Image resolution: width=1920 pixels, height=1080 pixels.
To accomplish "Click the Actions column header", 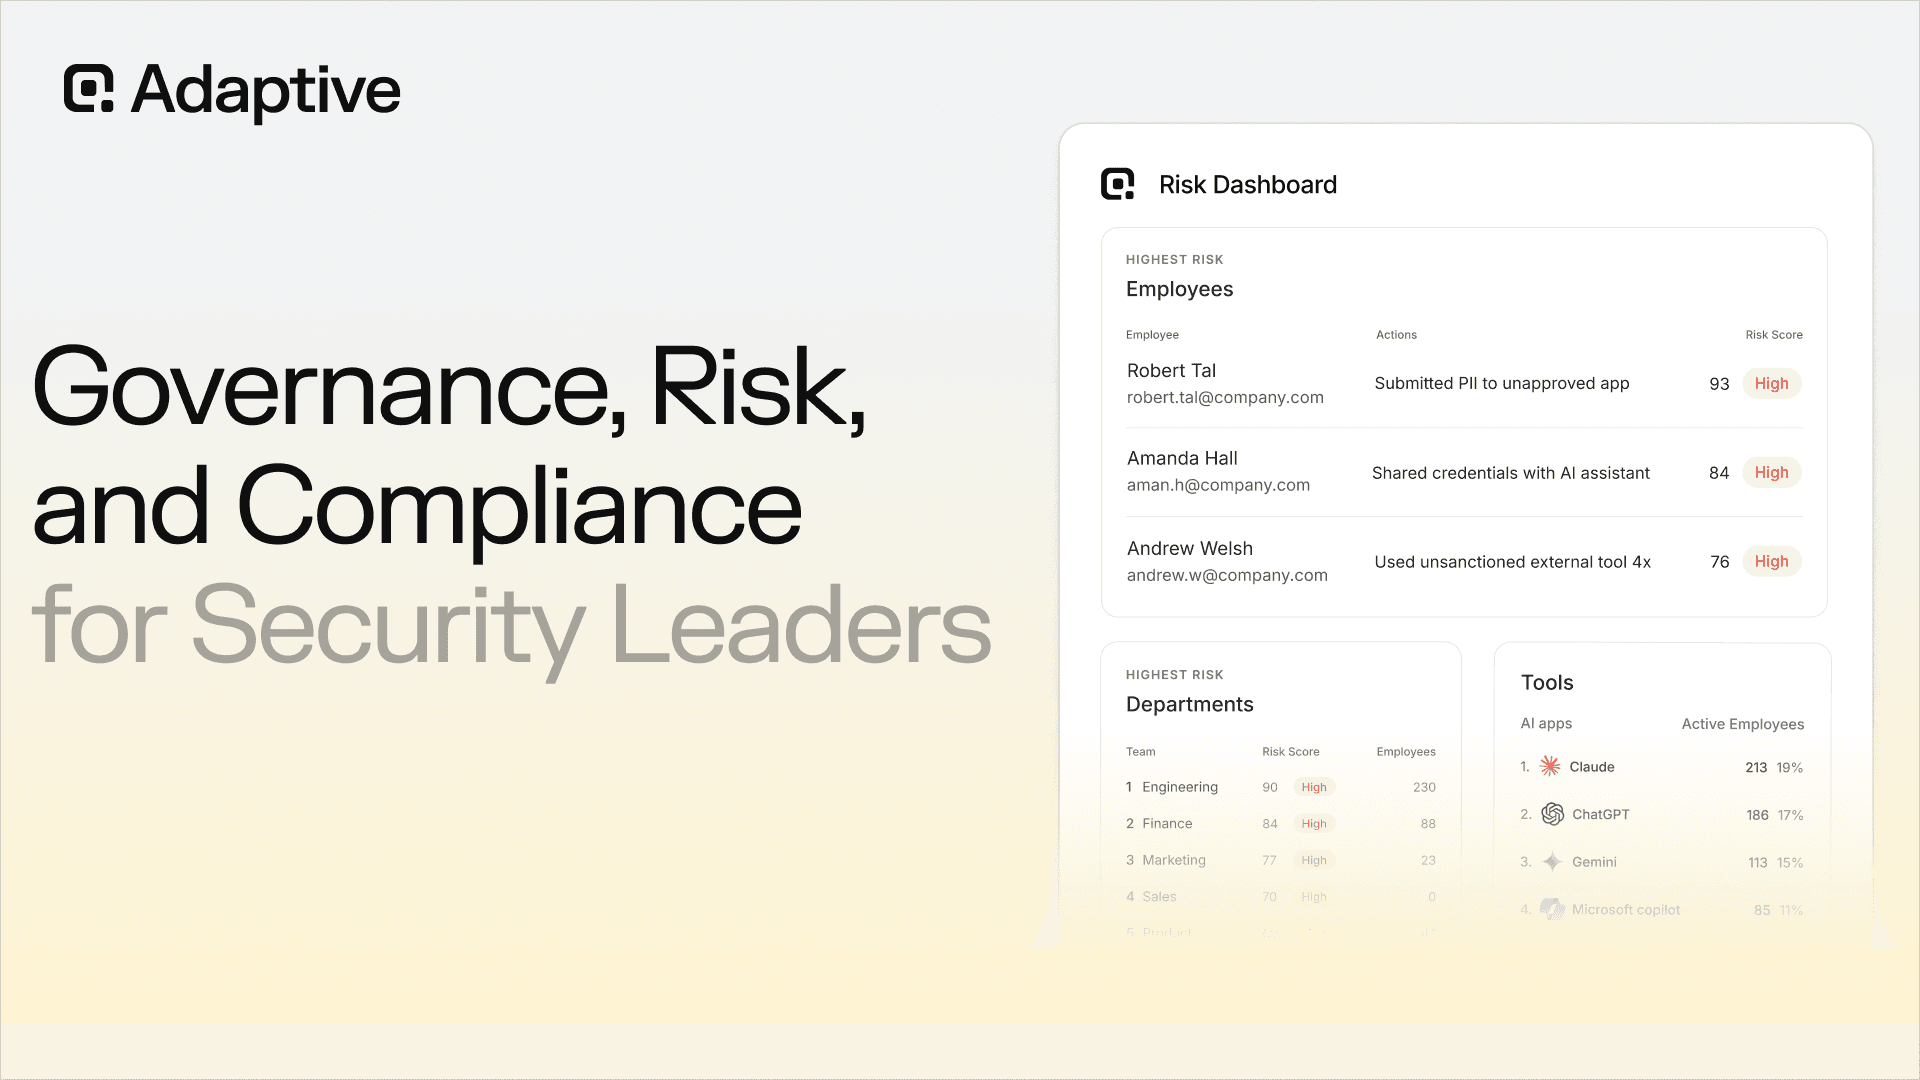I will [1396, 335].
